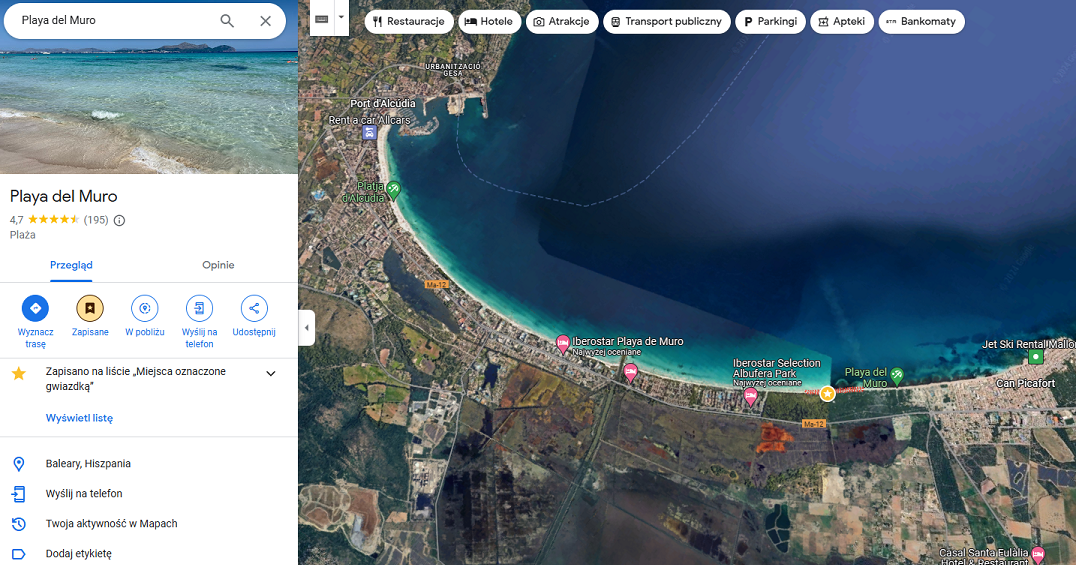Expand the saved list chevron
Viewport: 1076px width, 565px height.
(x=271, y=373)
